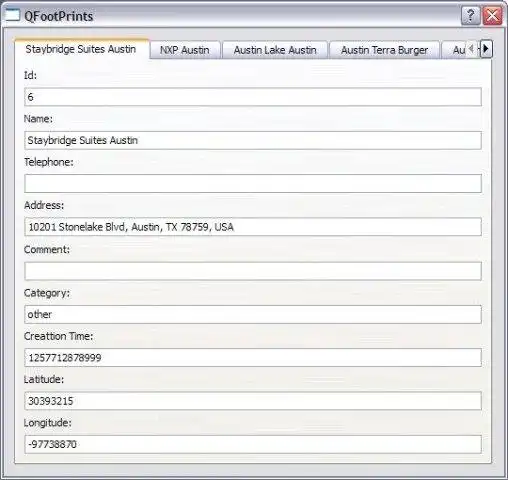Select the Creattion Time field value

coord(253,358)
